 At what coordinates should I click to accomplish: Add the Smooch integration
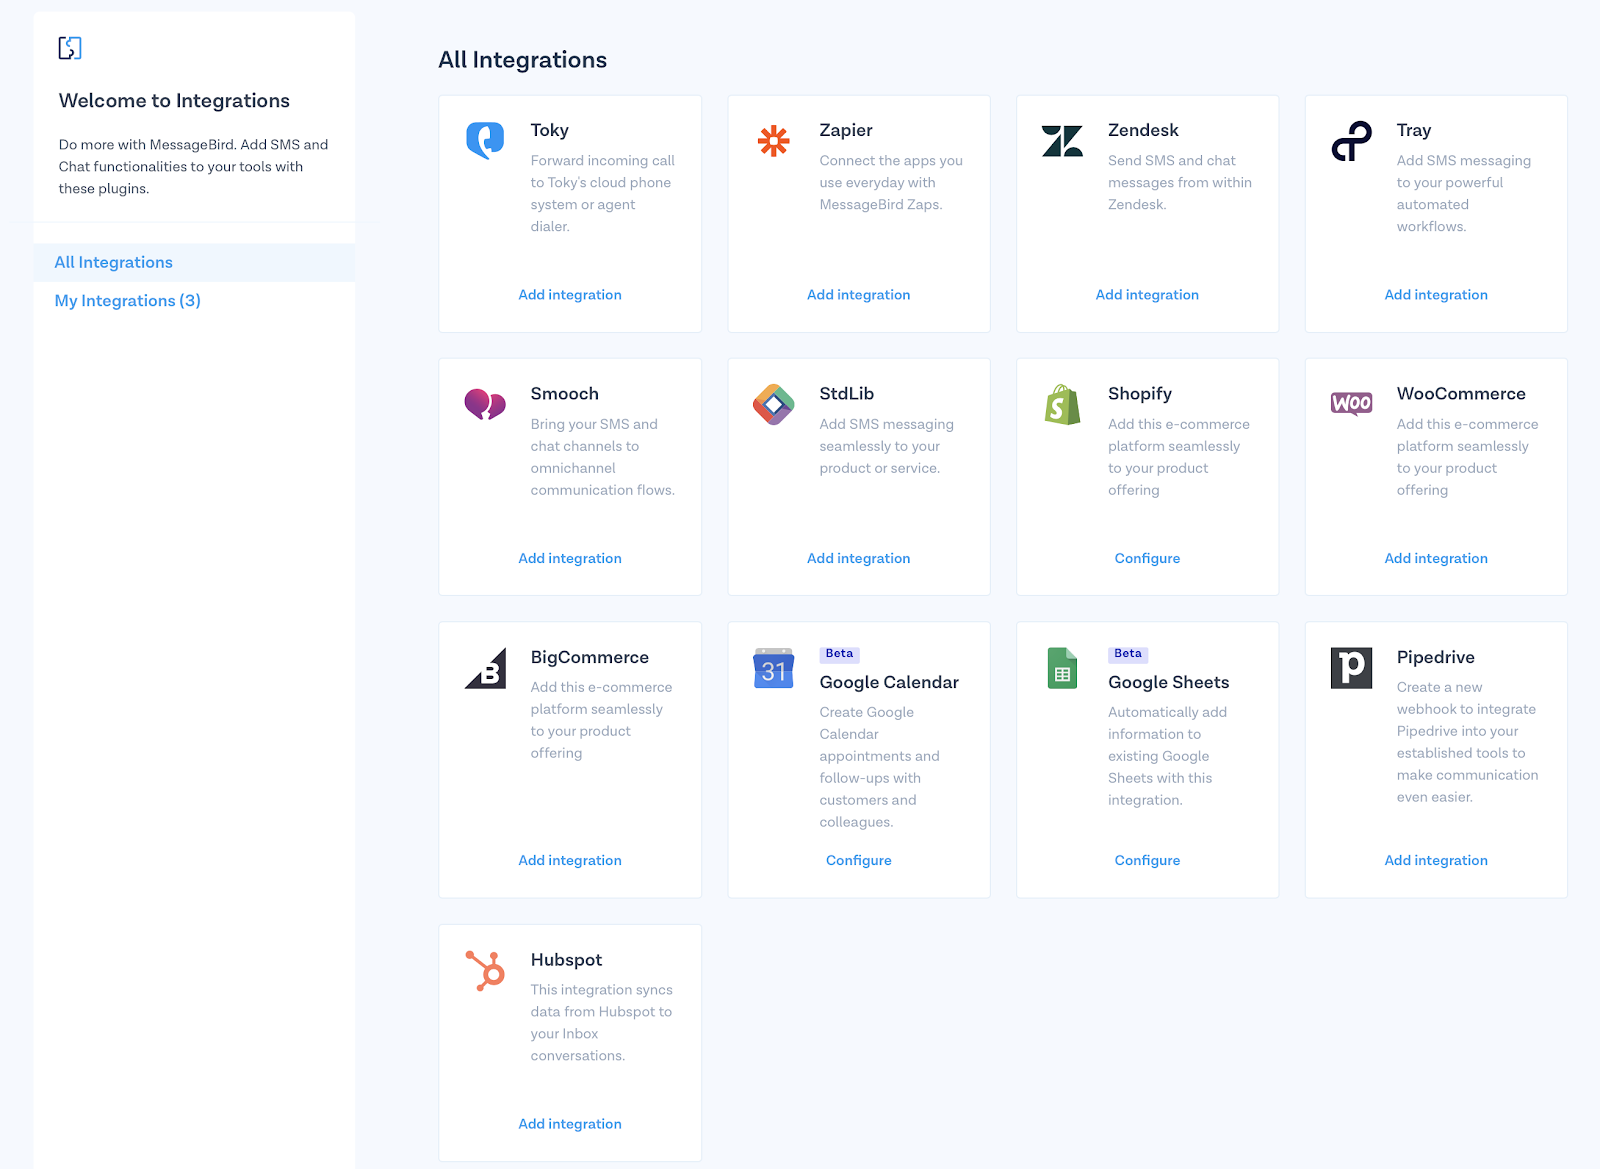coord(570,558)
